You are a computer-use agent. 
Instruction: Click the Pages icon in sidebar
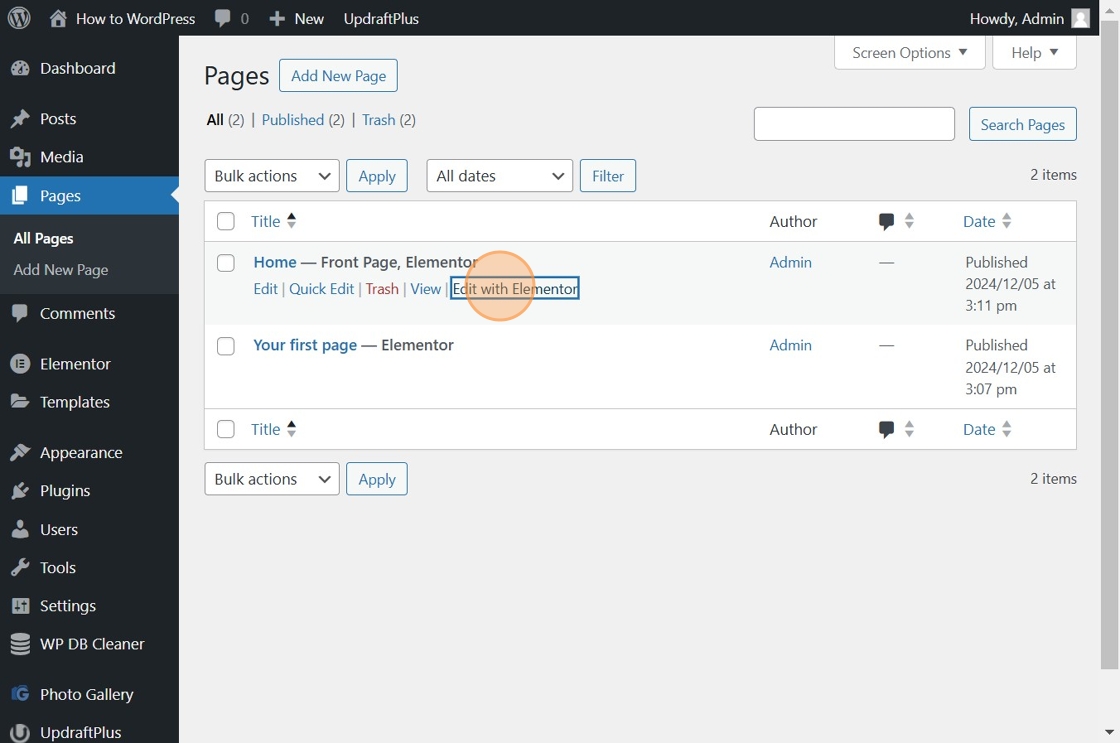click(x=20, y=196)
